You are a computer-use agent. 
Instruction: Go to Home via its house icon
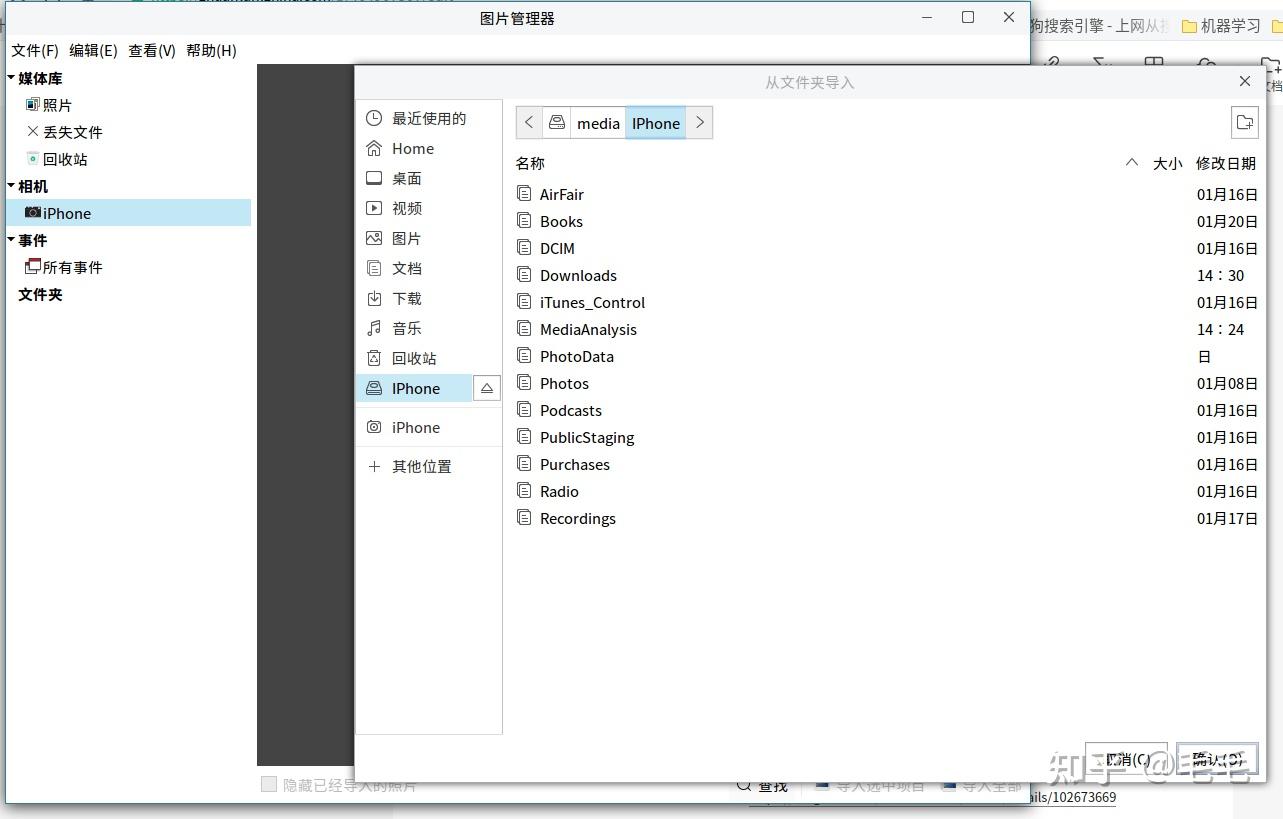click(374, 148)
